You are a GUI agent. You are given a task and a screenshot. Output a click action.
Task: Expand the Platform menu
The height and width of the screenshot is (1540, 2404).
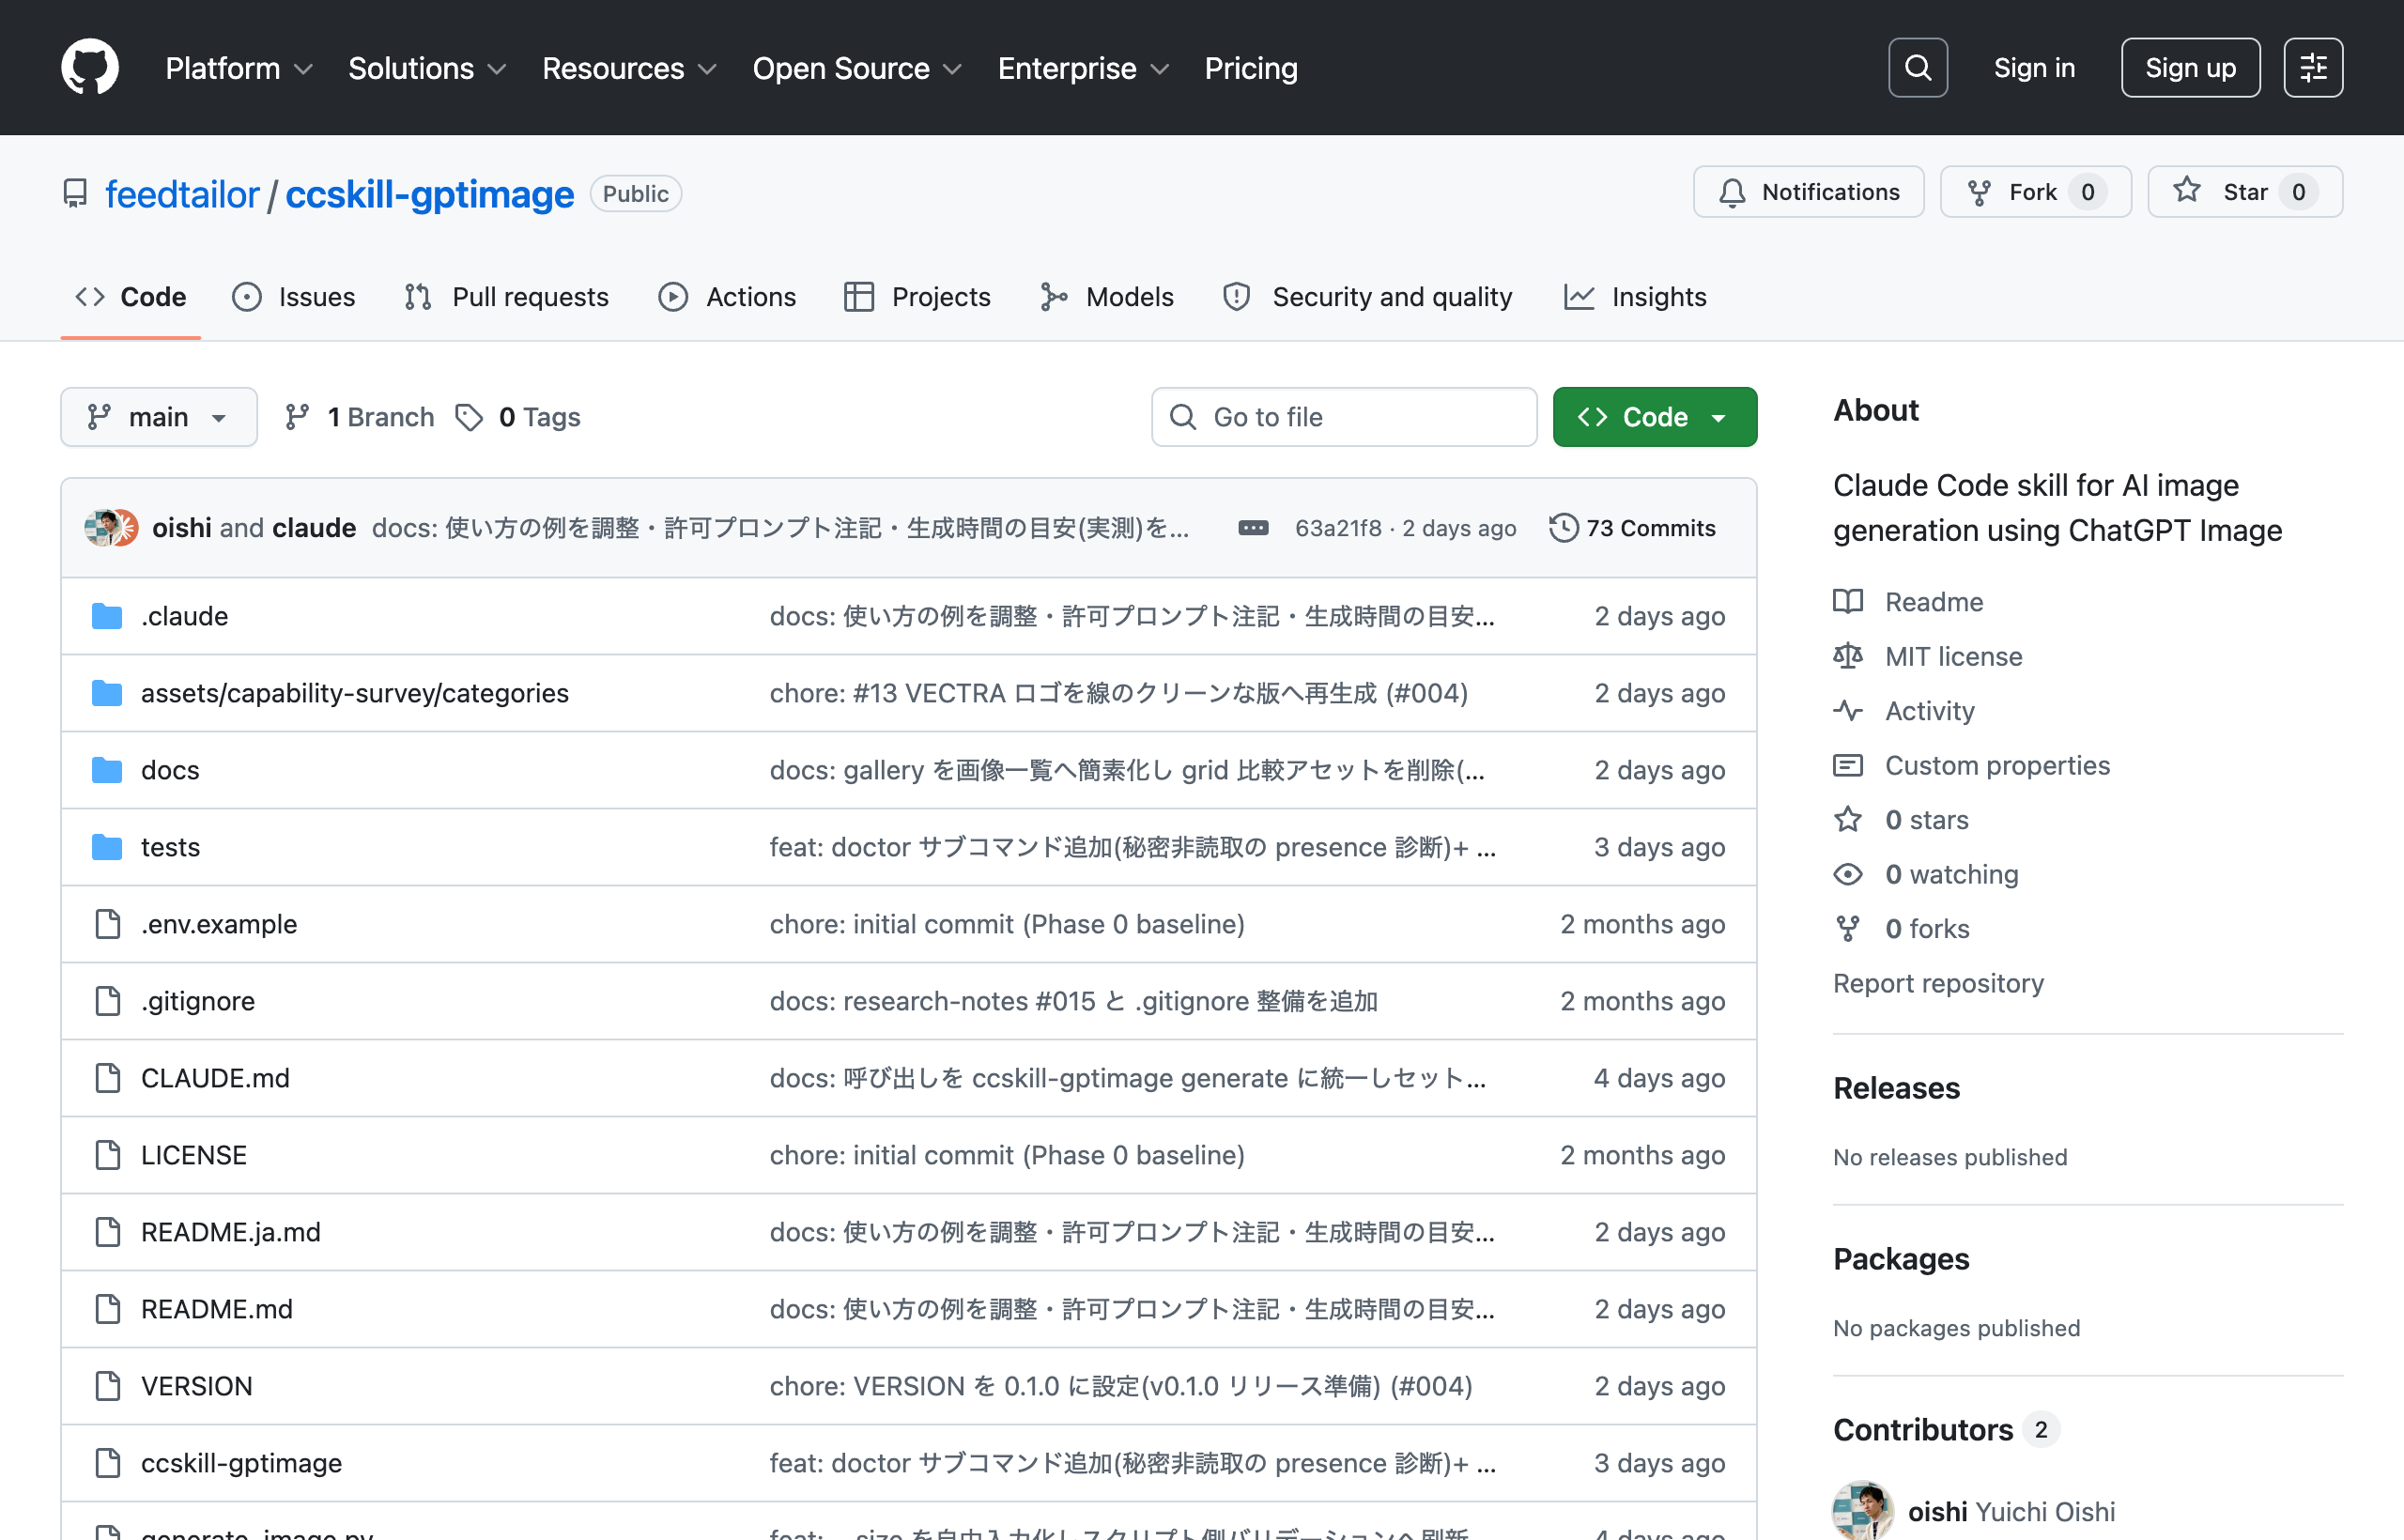point(238,68)
